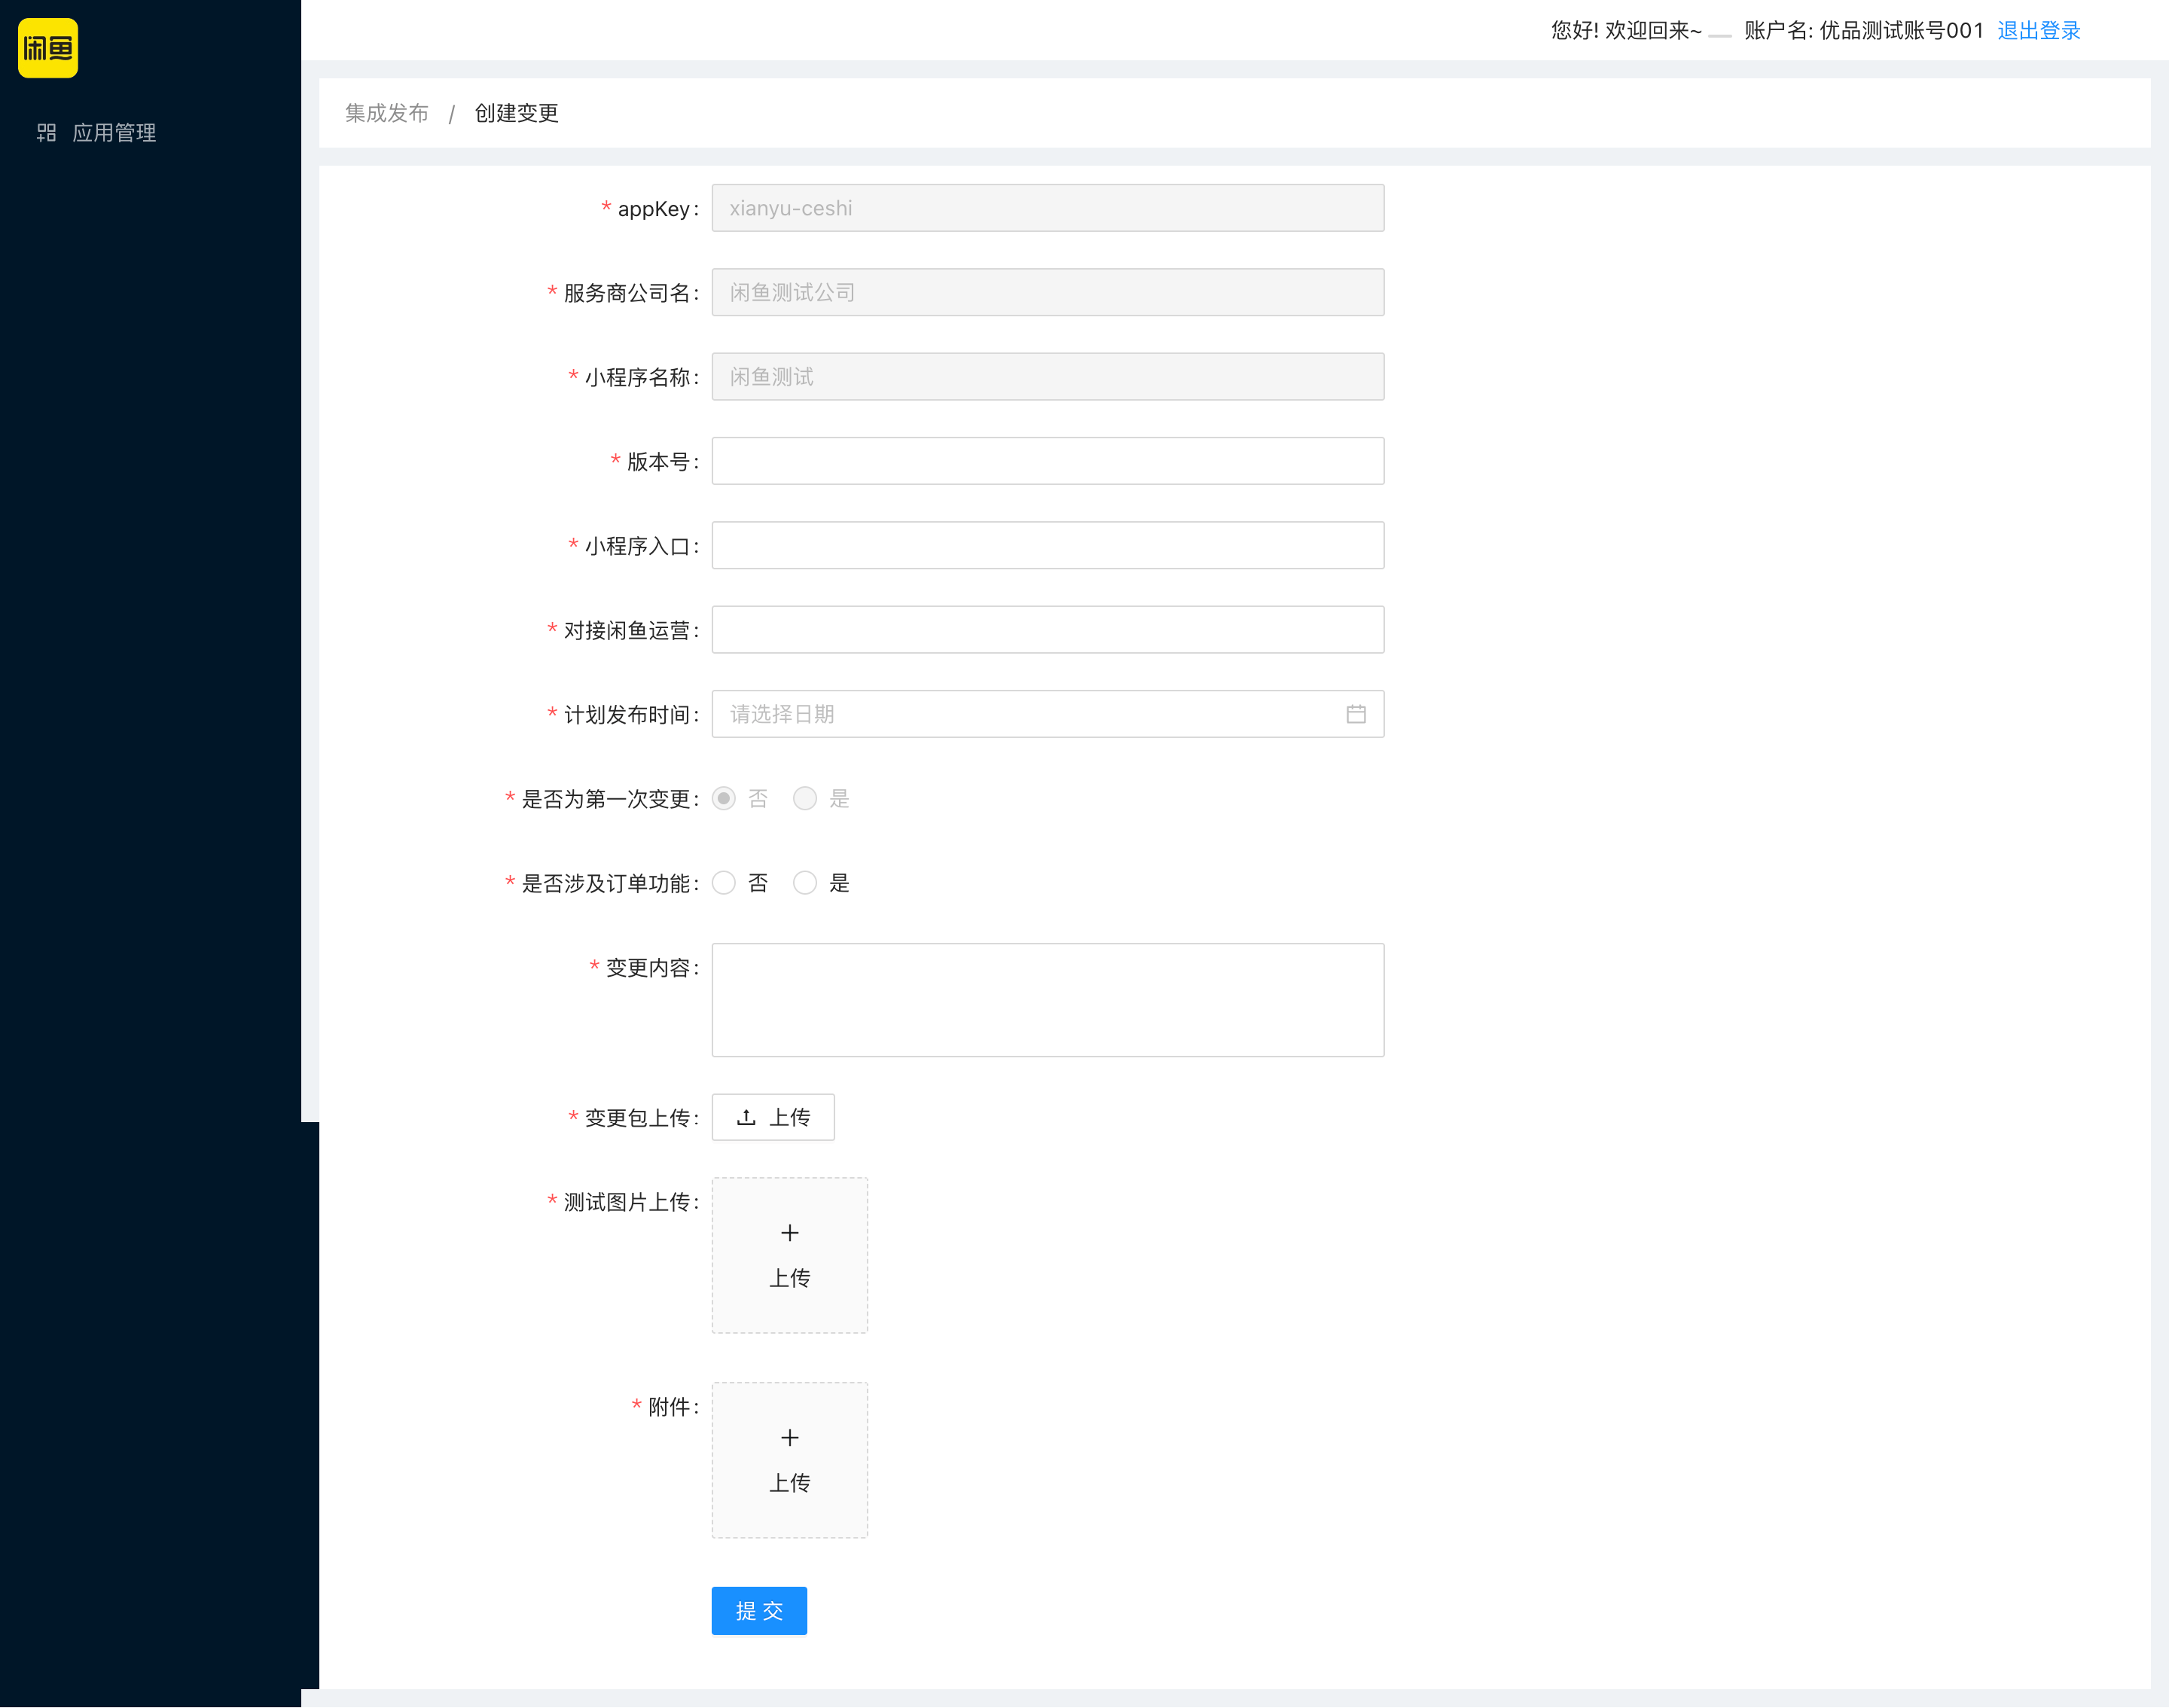This screenshot has height=1708, width=2169.
Task: Click the 变更内容 text area
Action: coord(1047,1000)
